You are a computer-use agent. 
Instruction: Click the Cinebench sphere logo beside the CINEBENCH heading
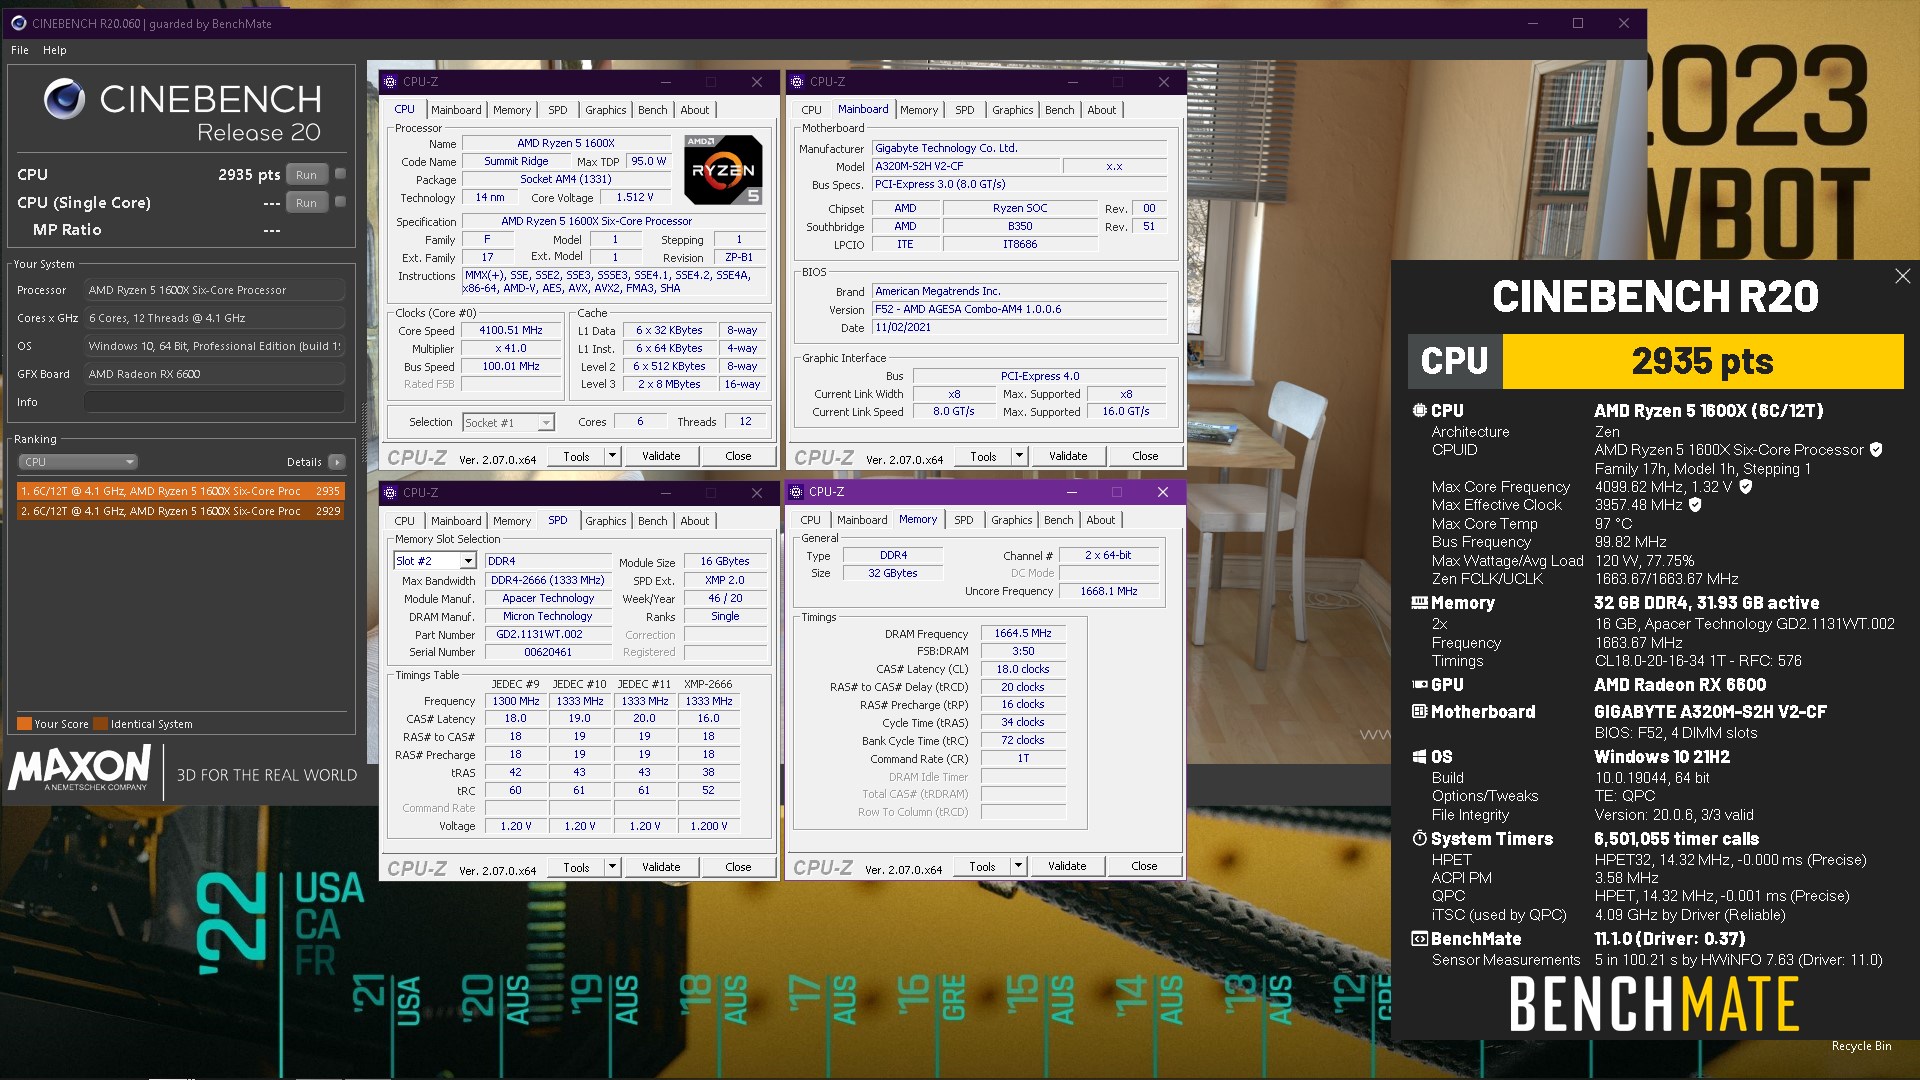pos(65,99)
